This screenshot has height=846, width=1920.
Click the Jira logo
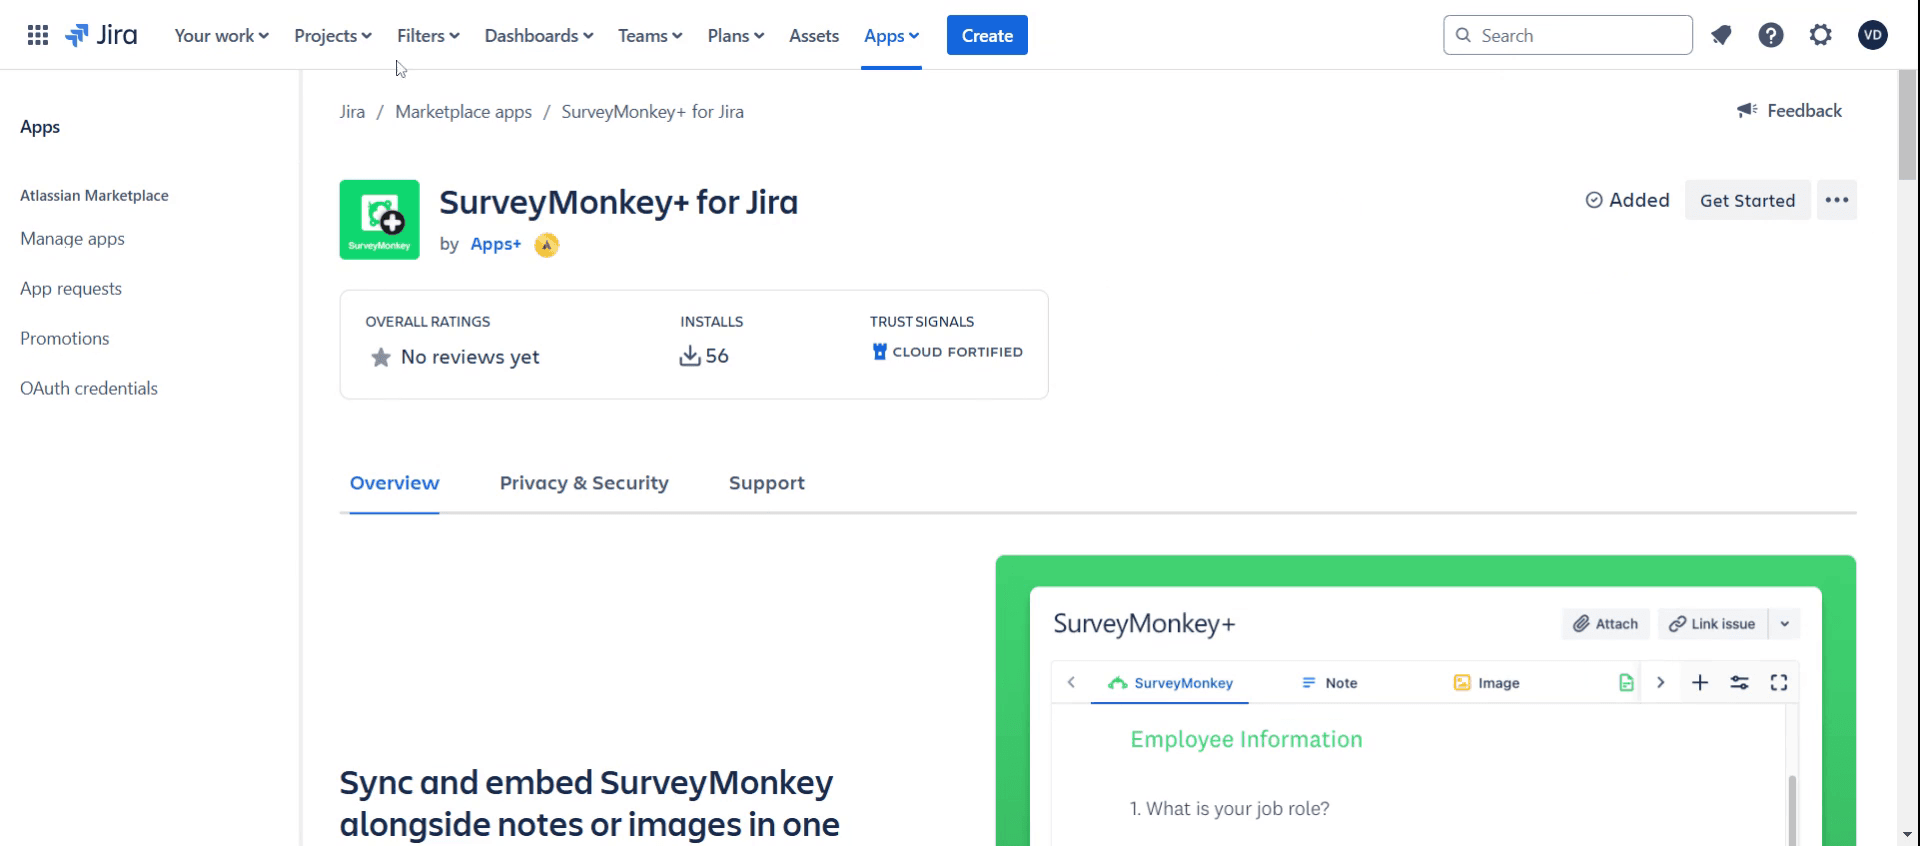coord(101,35)
